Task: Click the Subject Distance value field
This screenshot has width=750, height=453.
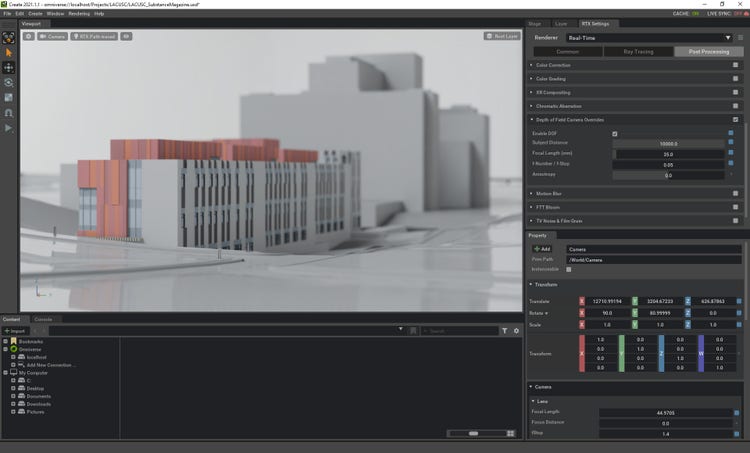Action: (x=668, y=143)
